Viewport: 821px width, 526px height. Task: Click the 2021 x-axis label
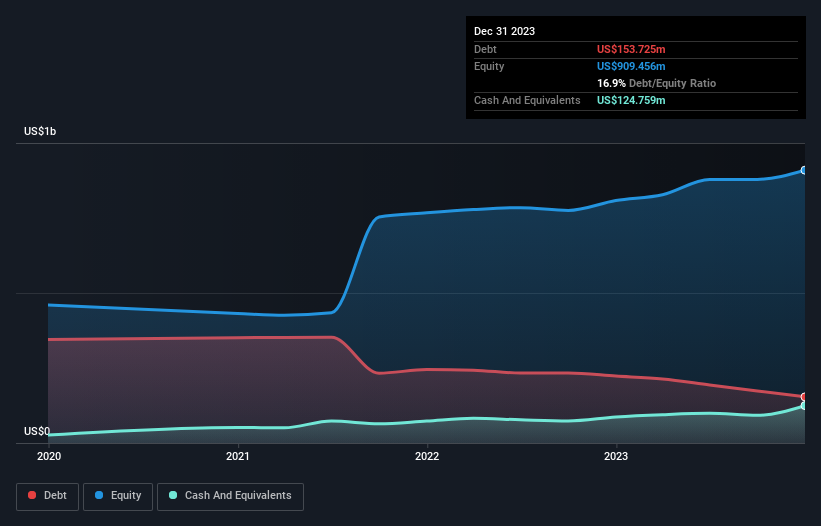pos(238,456)
